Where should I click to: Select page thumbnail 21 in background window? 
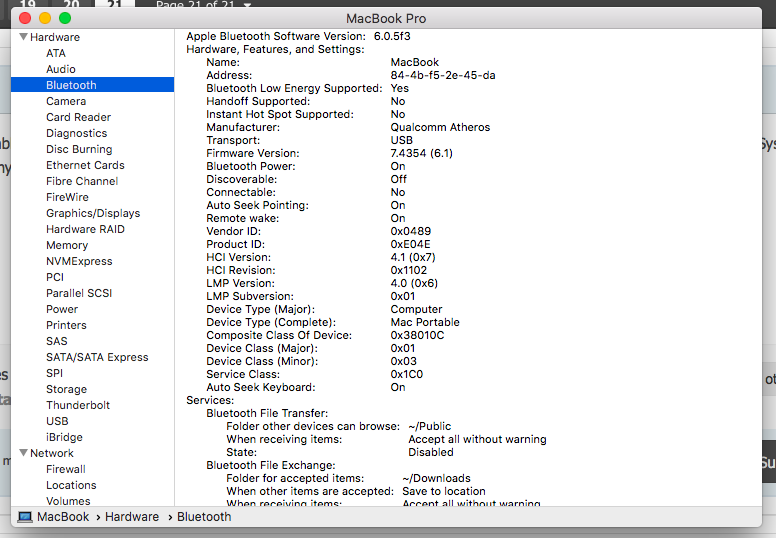(114, 4)
